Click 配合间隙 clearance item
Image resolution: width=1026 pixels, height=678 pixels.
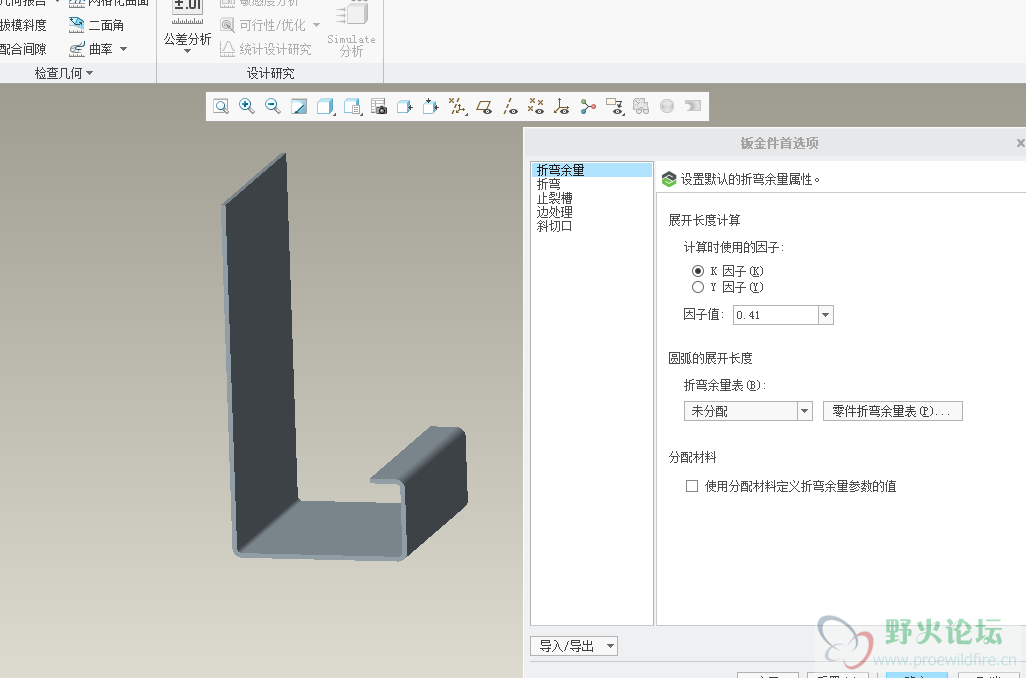point(24,49)
